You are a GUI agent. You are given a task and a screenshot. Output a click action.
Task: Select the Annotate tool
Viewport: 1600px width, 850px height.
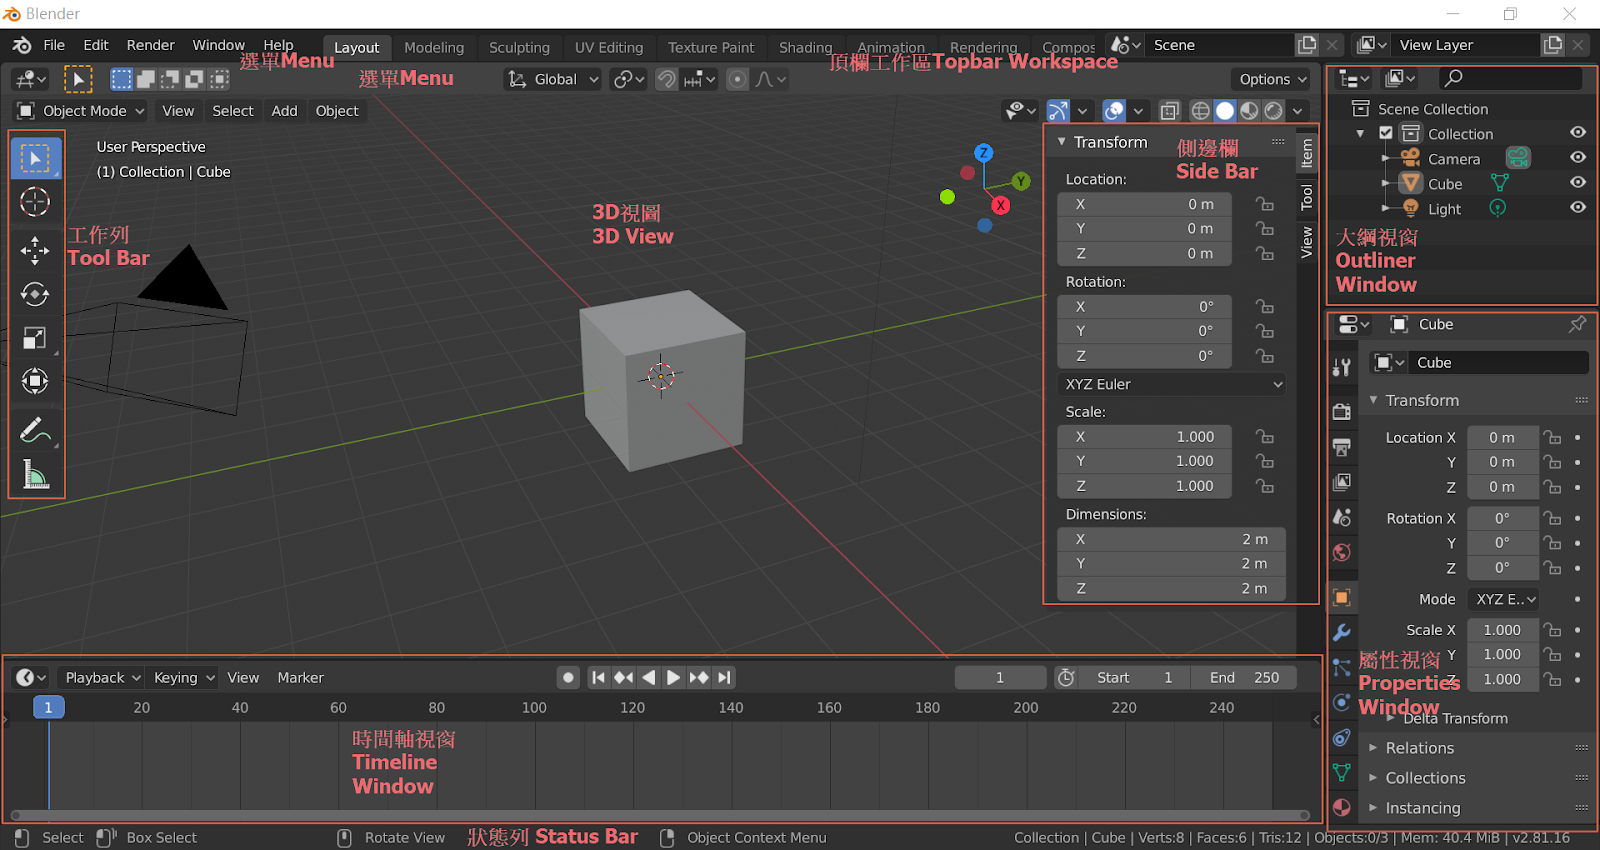coord(35,430)
